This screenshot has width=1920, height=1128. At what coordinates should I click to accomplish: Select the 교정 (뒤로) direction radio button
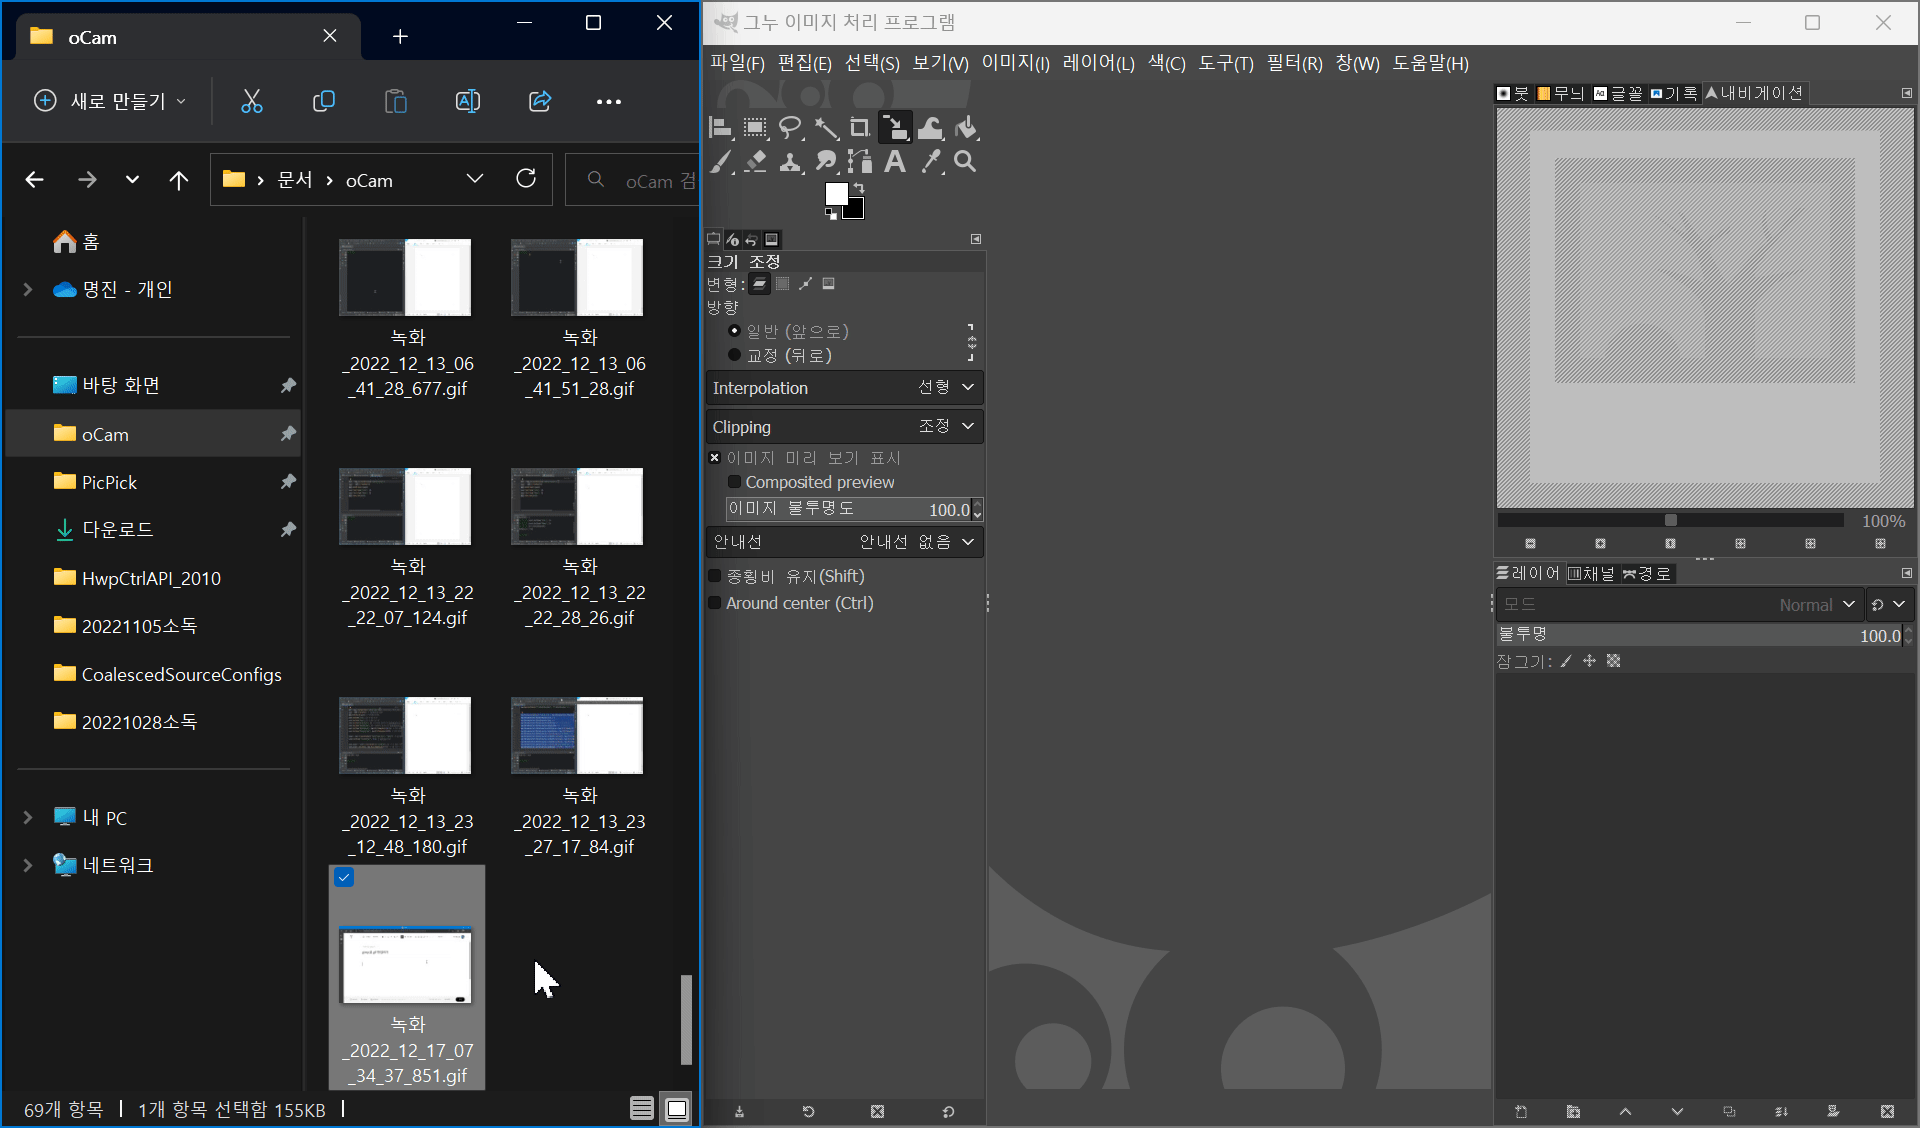pyautogui.click(x=735, y=355)
